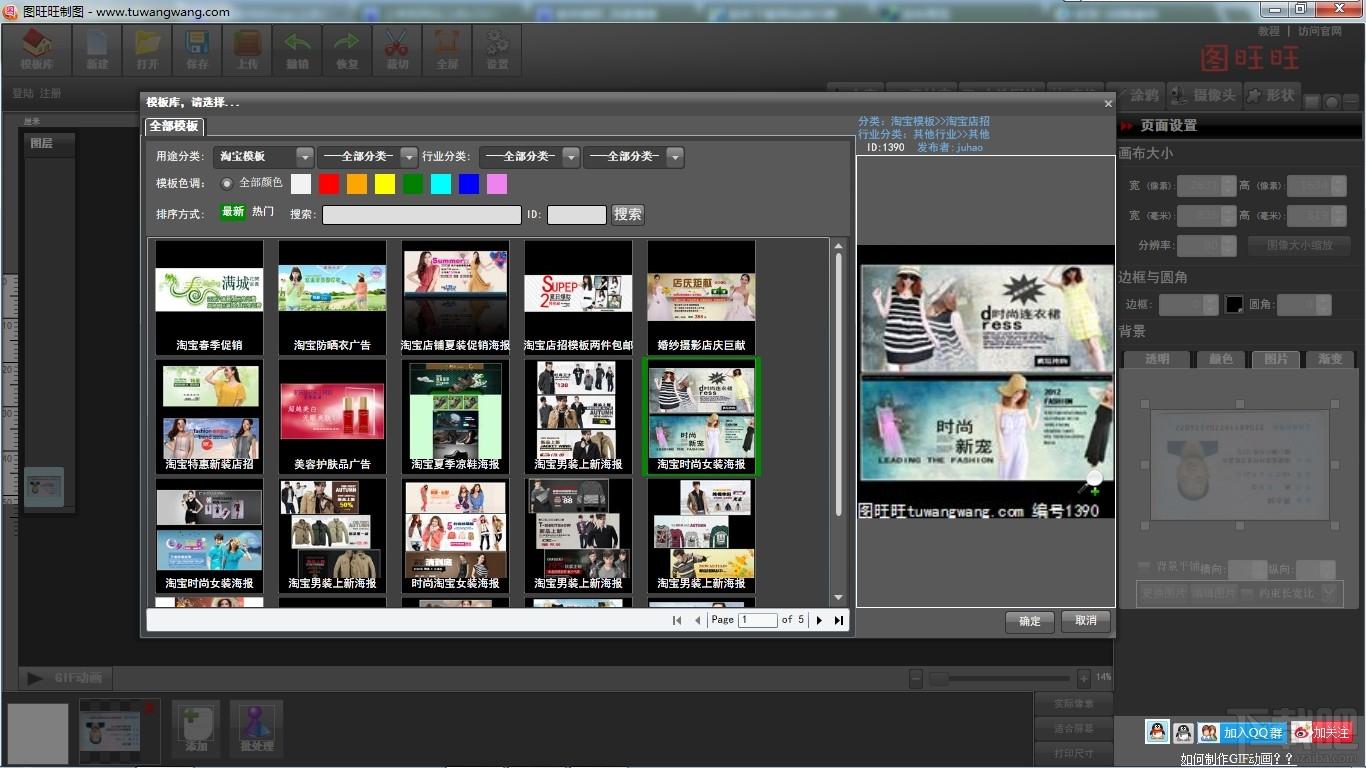Open the second 行业分类 全部分类 dropdown
The image size is (1366, 768).
[x=634, y=157]
